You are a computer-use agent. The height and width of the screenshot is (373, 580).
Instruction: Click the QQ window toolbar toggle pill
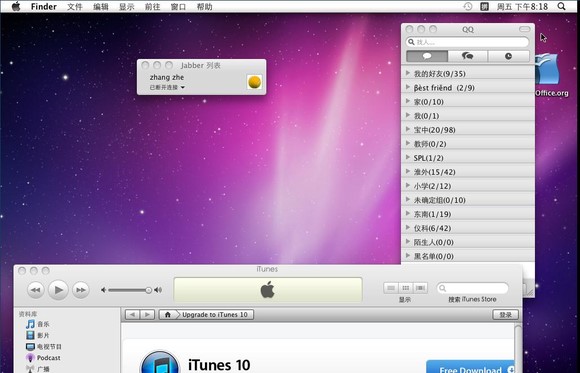(525, 29)
